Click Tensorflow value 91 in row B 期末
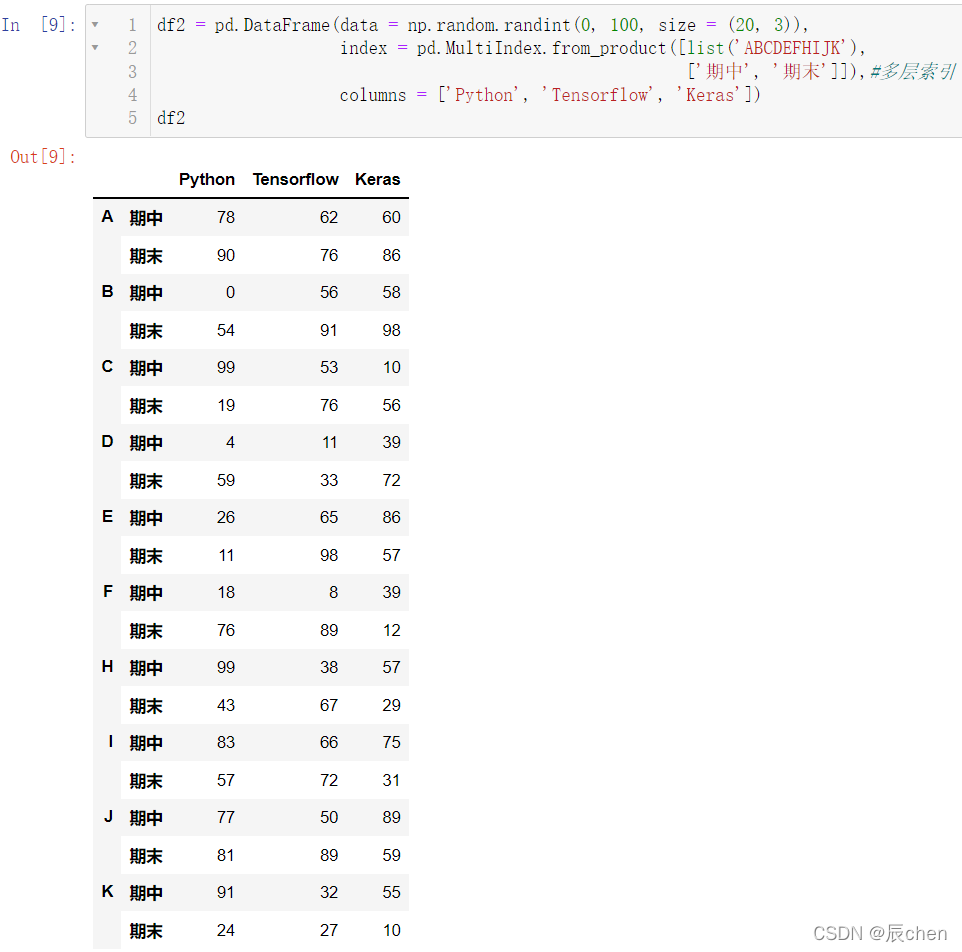The width and height of the screenshot is (962, 952). pyautogui.click(x=329, y=331)
